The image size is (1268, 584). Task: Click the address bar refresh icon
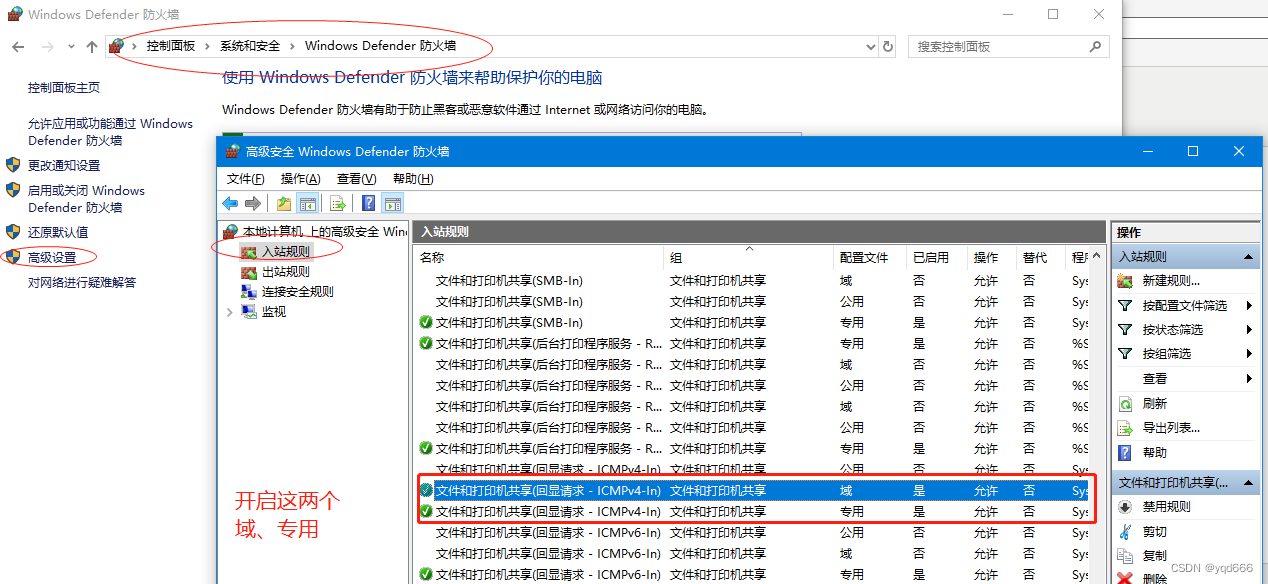pos(888,46)
